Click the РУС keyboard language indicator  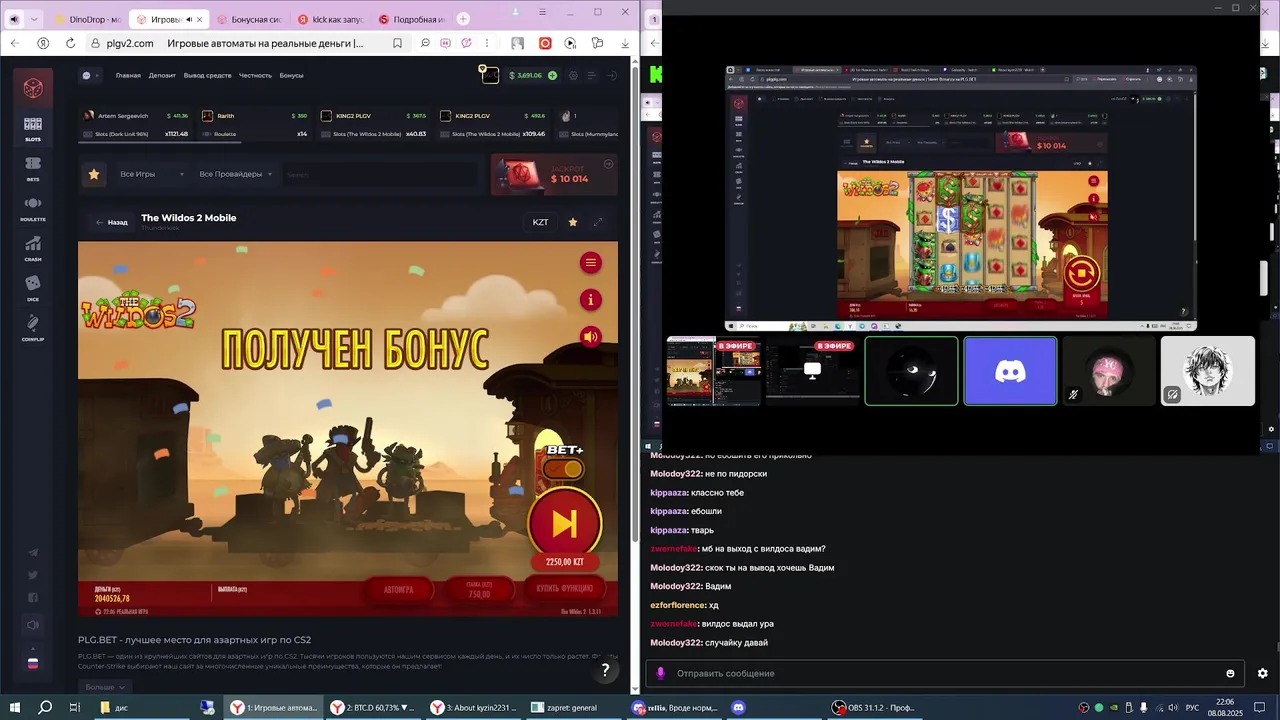1192,707
